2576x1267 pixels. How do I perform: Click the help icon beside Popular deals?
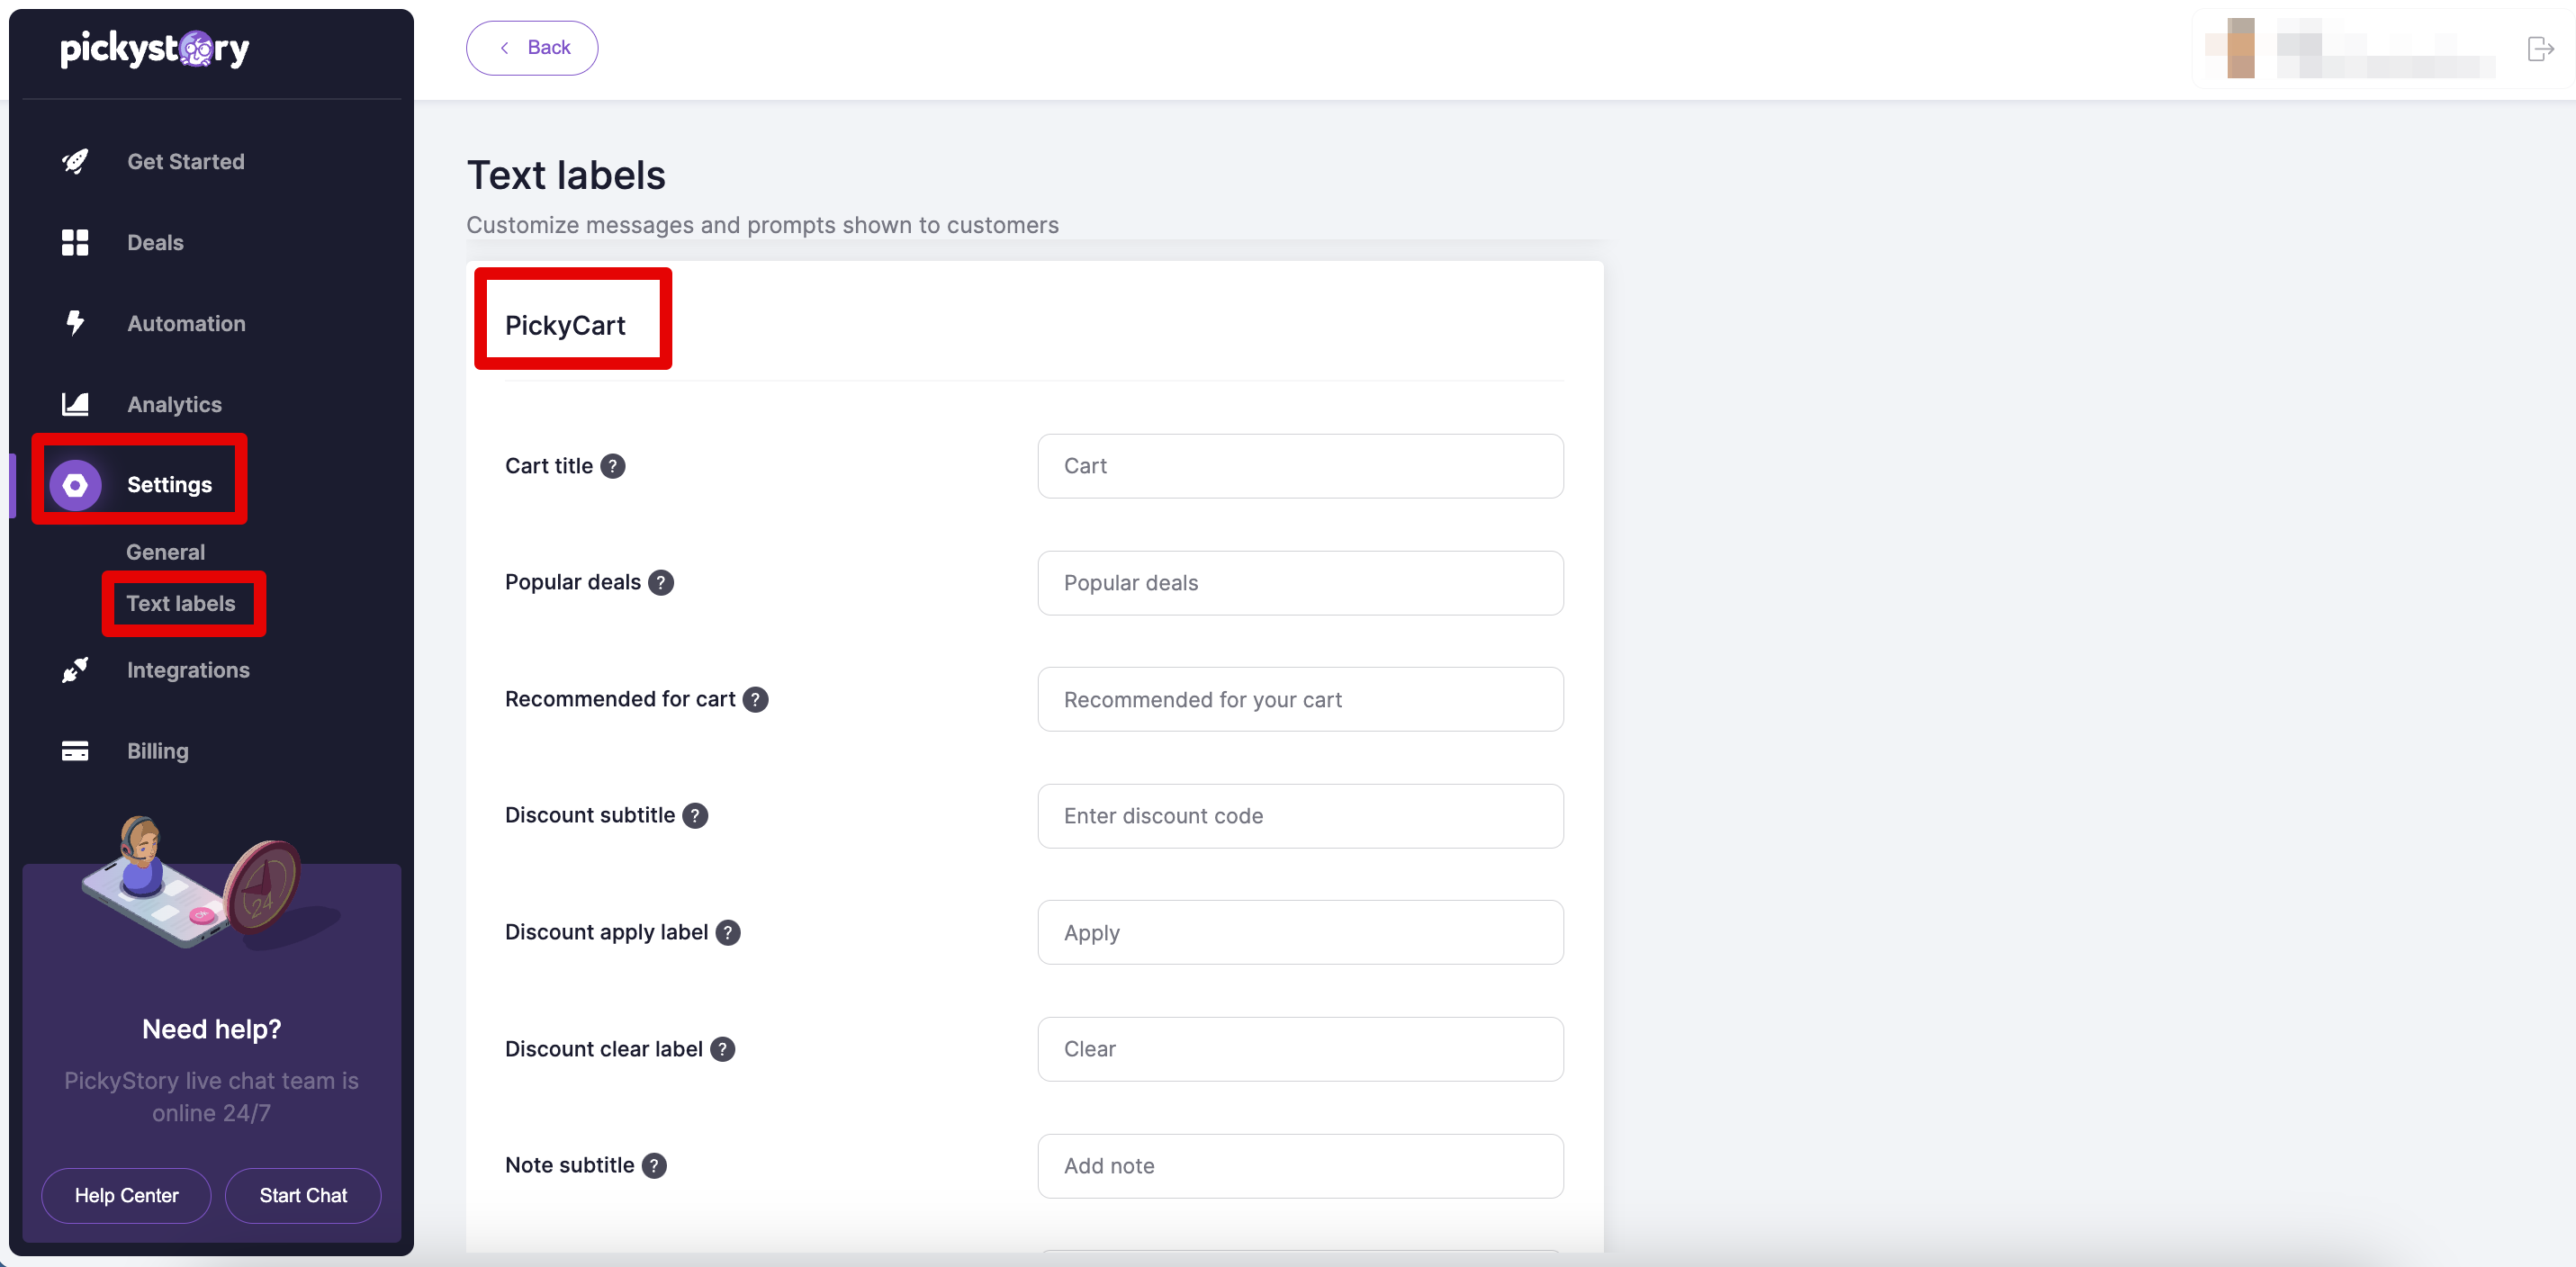[x=661, y=583]
